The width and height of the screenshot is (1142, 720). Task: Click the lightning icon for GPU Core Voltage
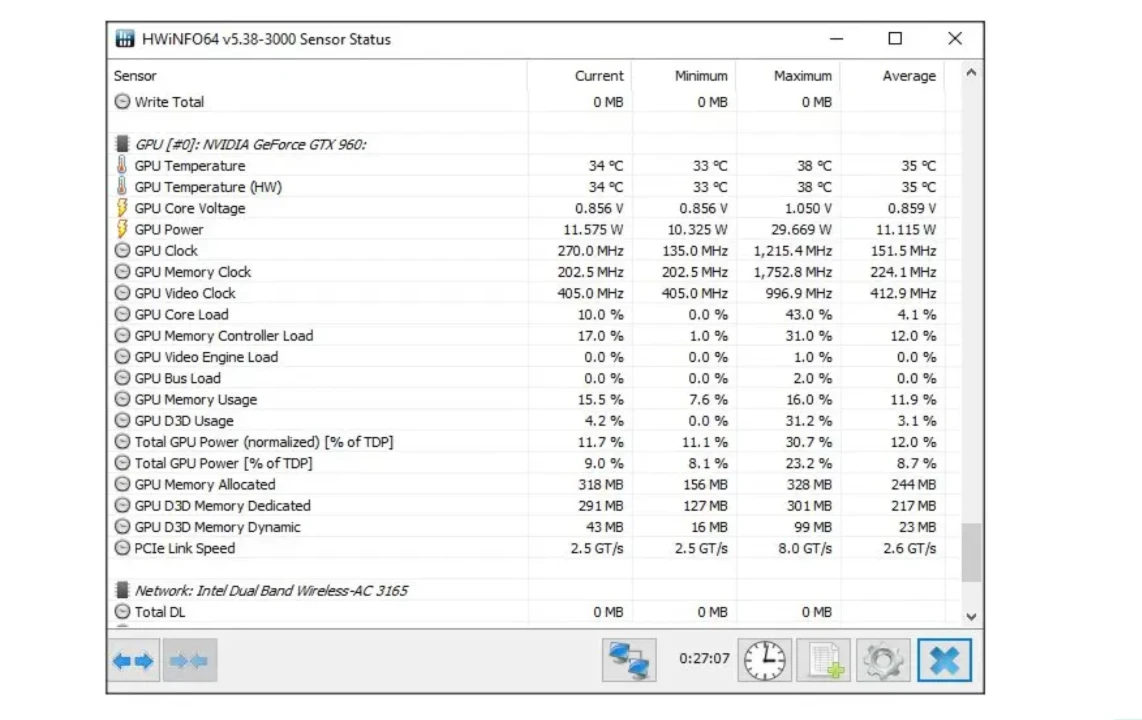122,207
